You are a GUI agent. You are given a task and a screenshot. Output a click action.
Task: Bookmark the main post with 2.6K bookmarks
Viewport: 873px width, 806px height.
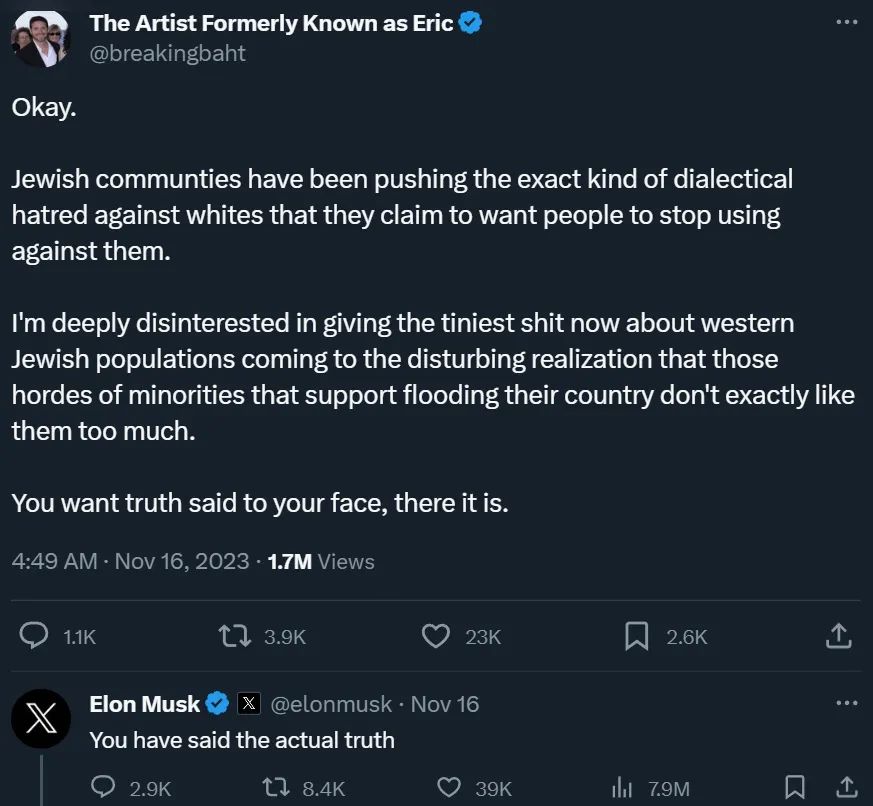click(636, 636)
